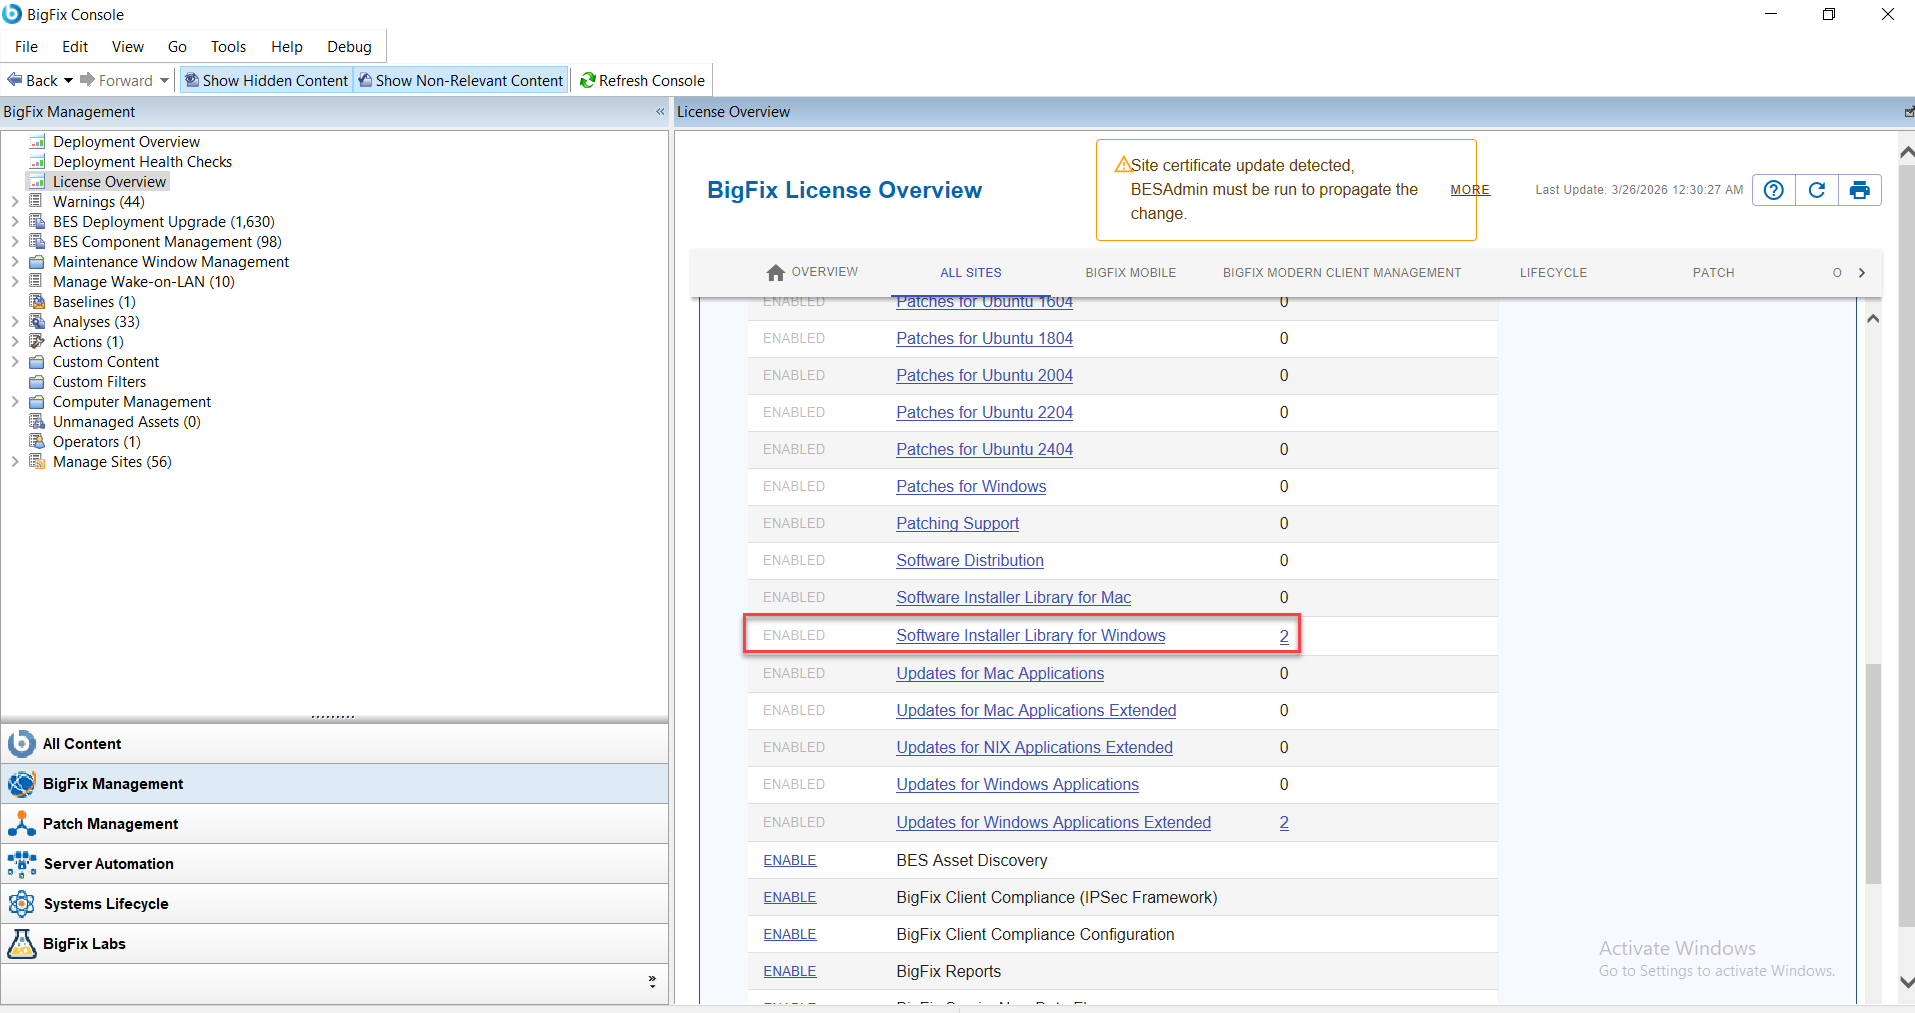Click the Systems Lifecycle gear icon
Image resolution: width=1915 pixels, height=1013 pixels.
point(21,903)
